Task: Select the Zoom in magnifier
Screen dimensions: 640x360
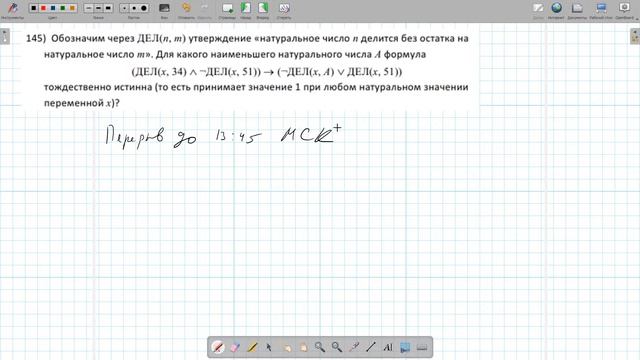Action: click(320, 347)
